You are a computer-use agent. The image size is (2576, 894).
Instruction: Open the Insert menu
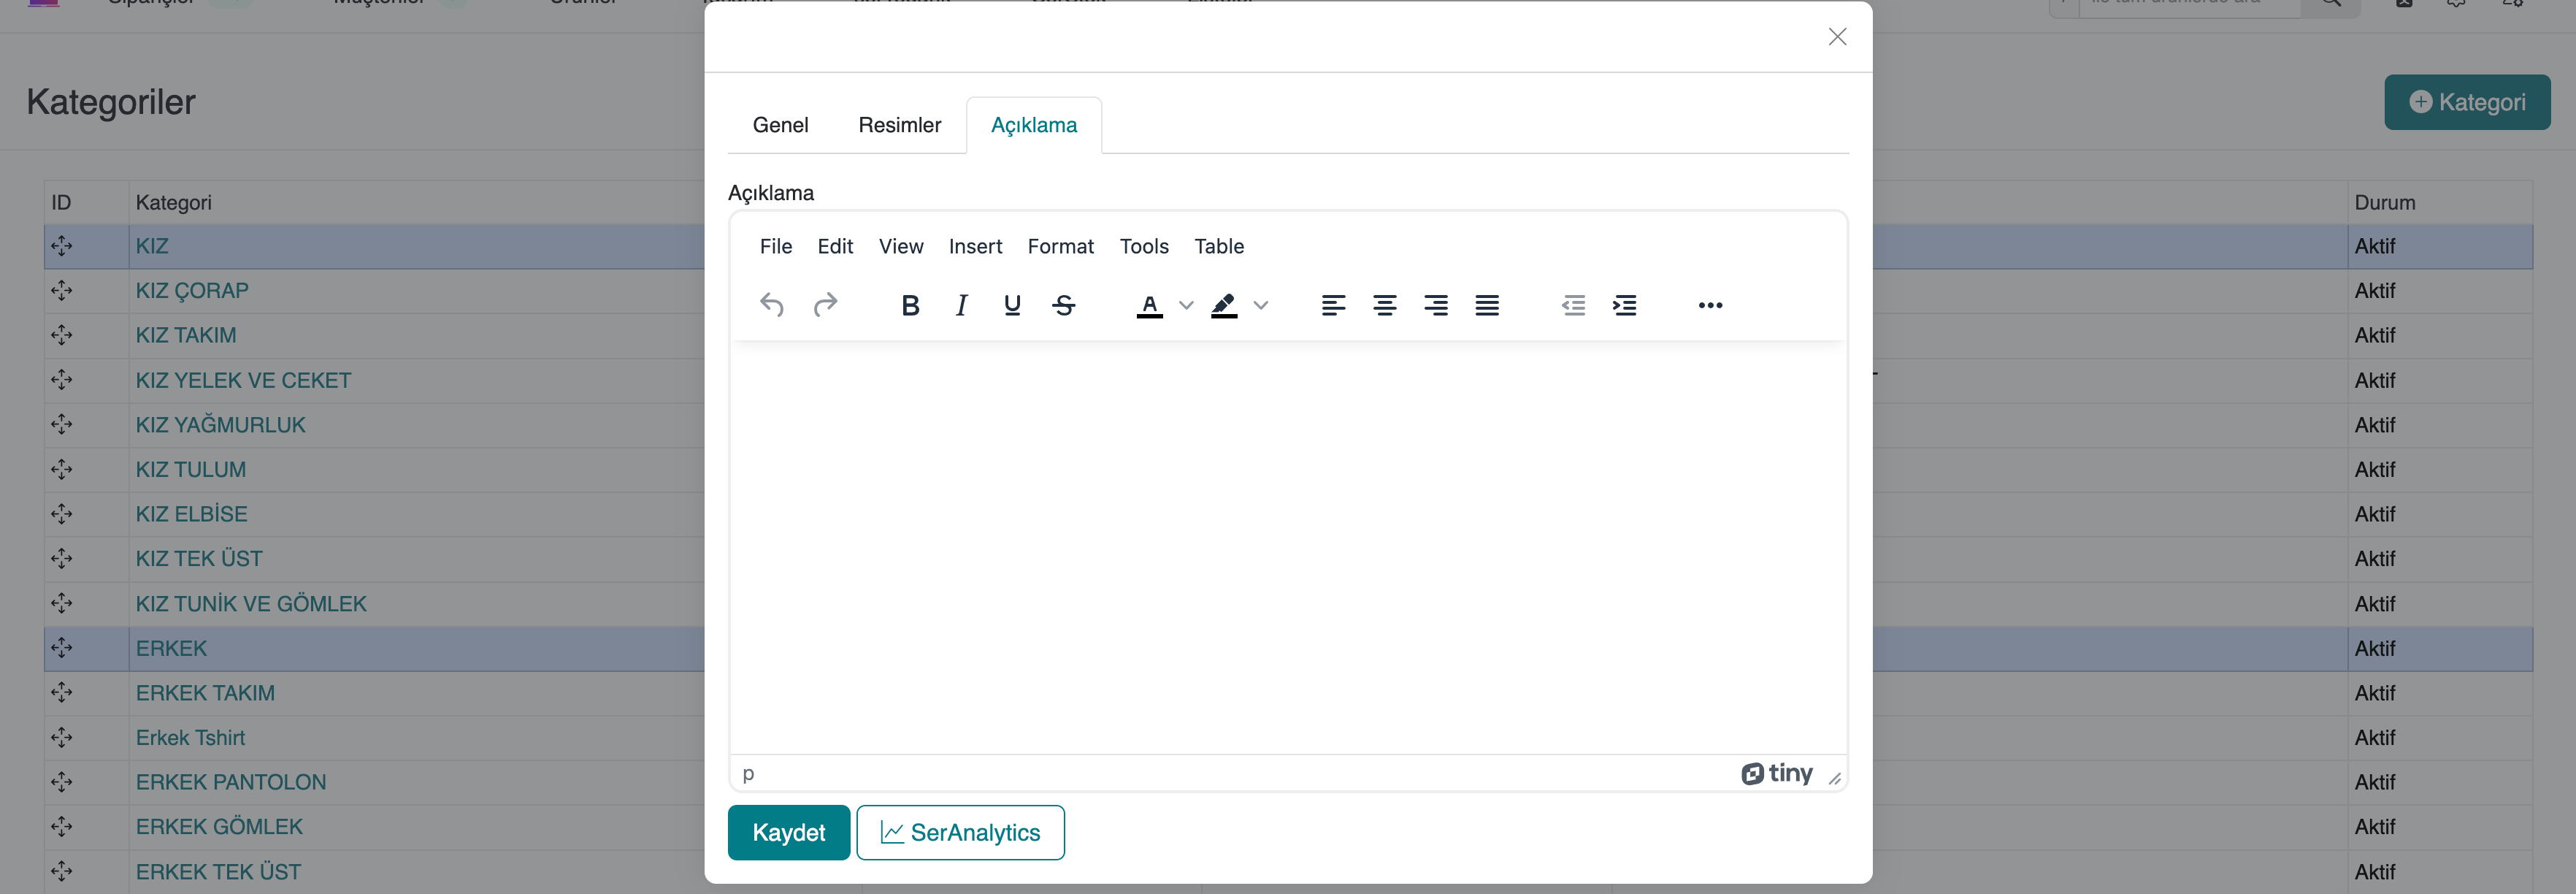[x=975, y=246]
